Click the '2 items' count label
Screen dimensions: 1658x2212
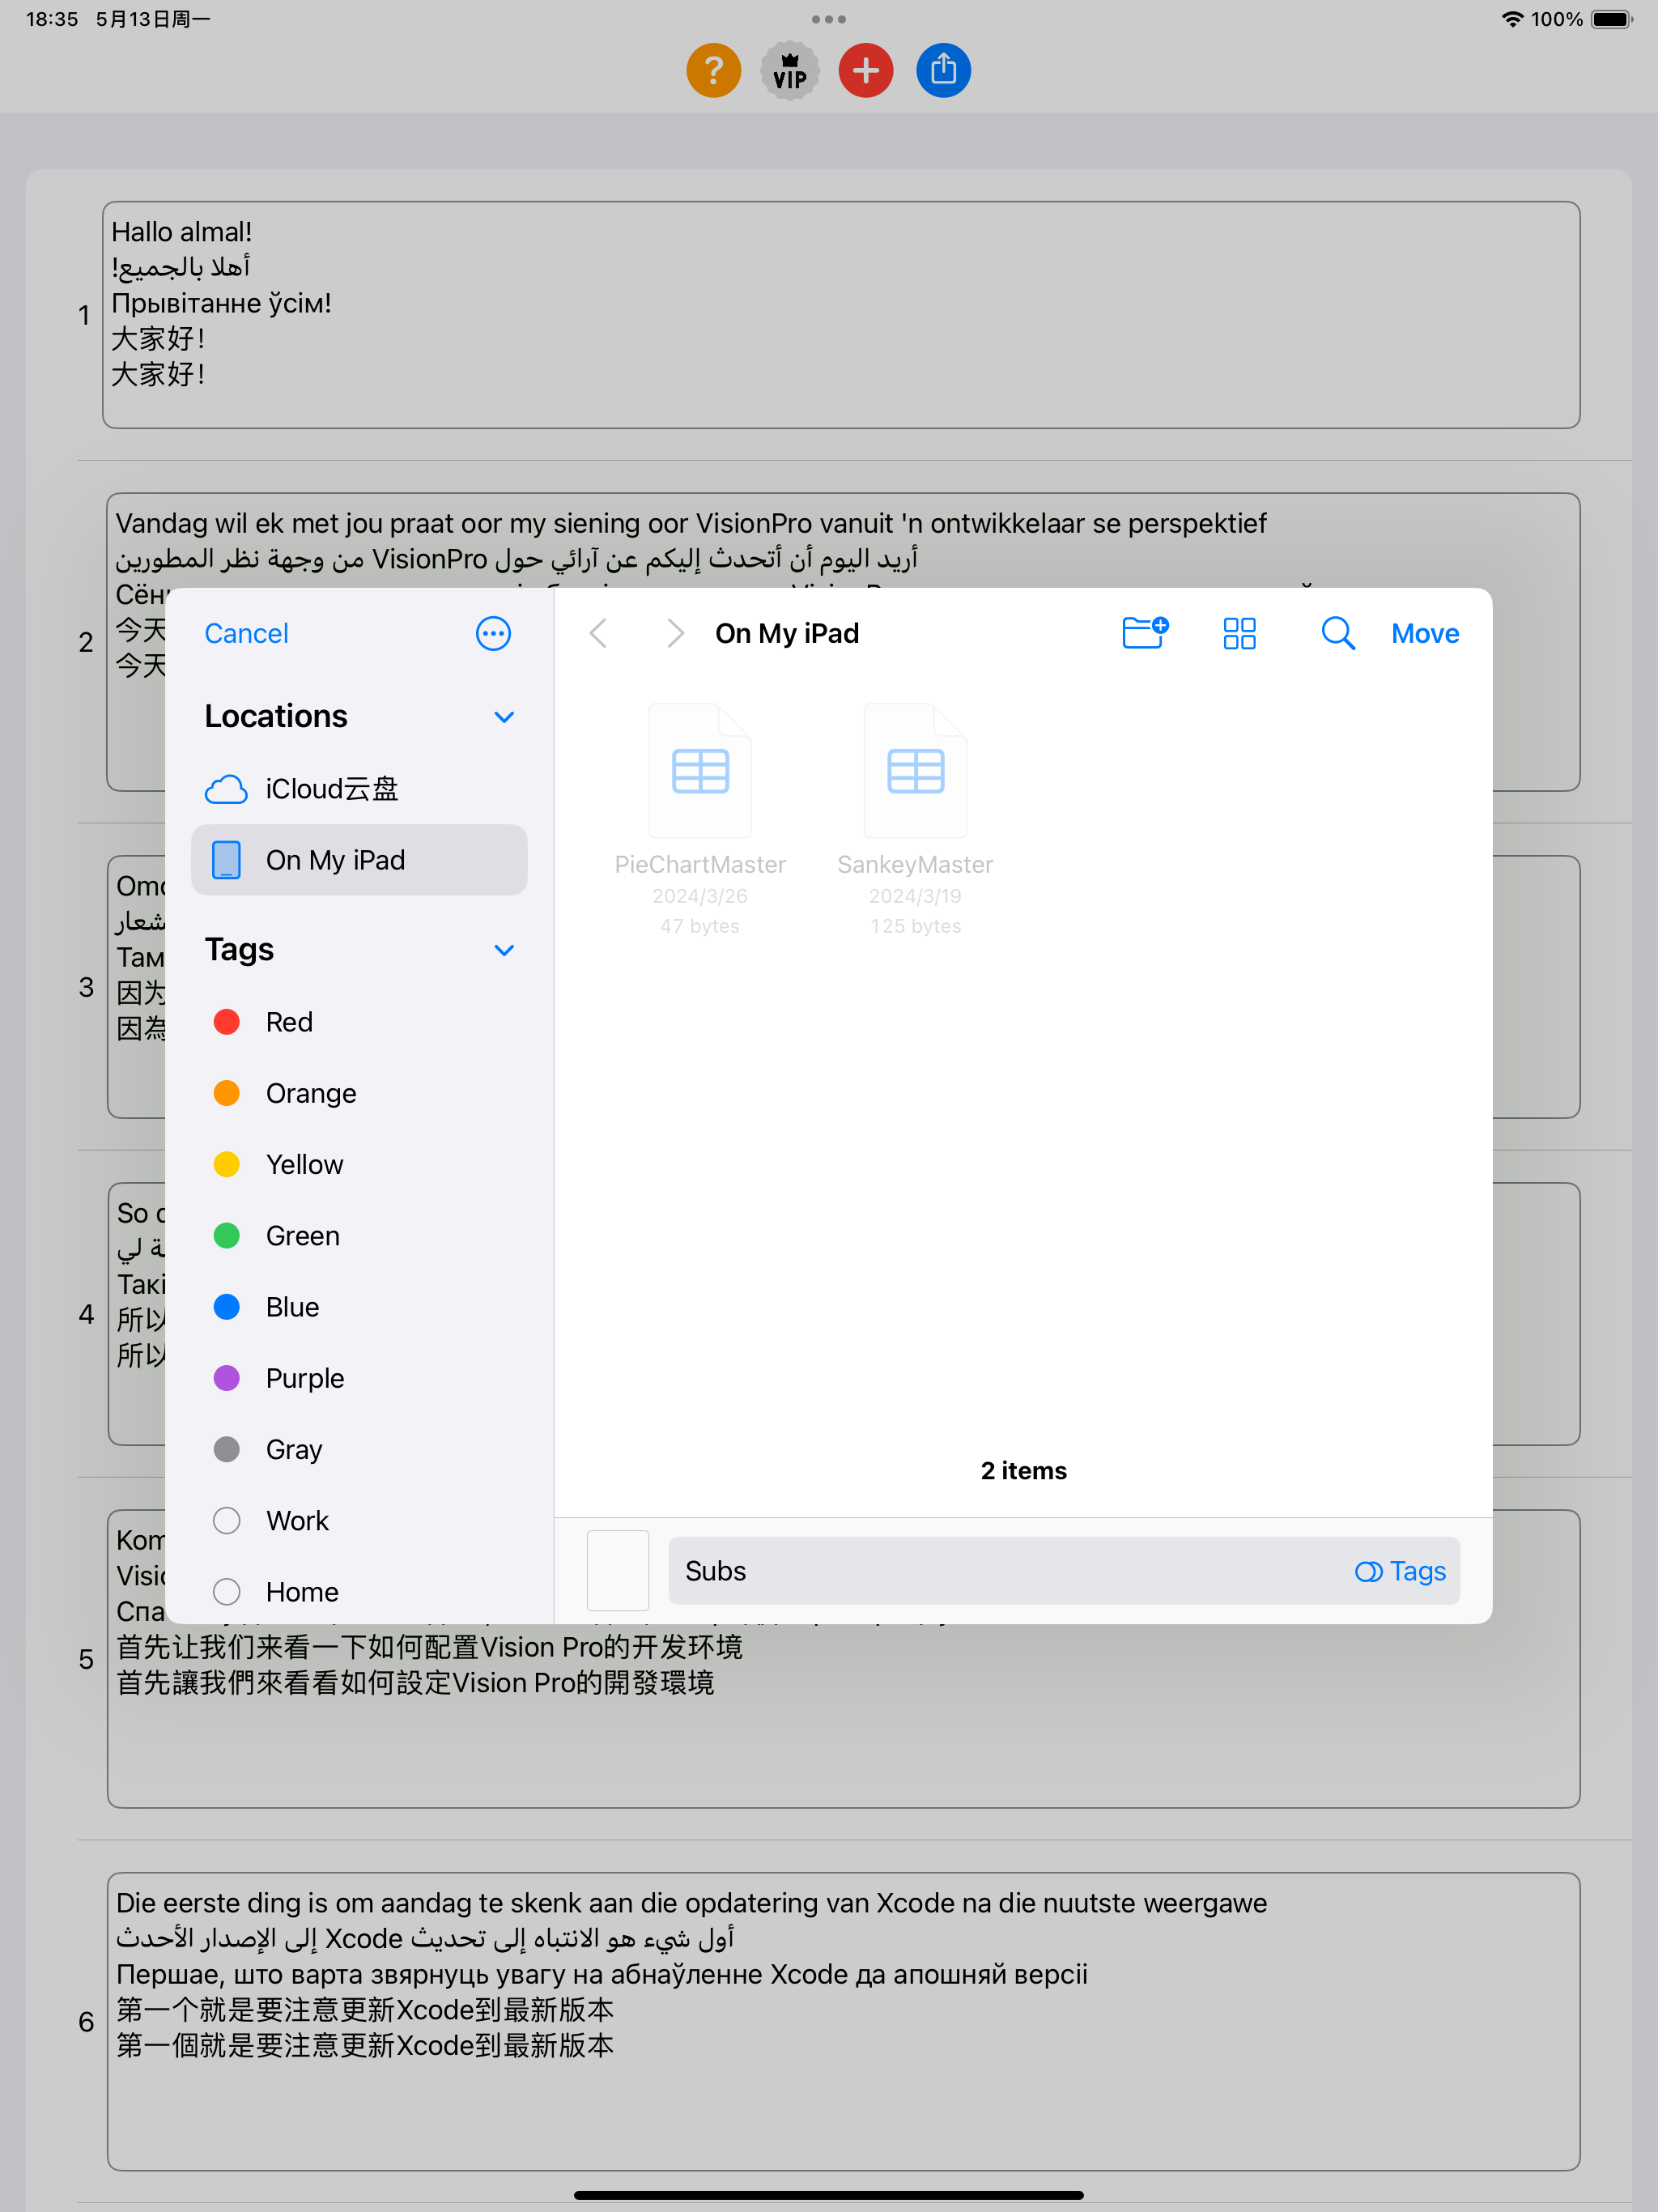coord(1023,1471)
